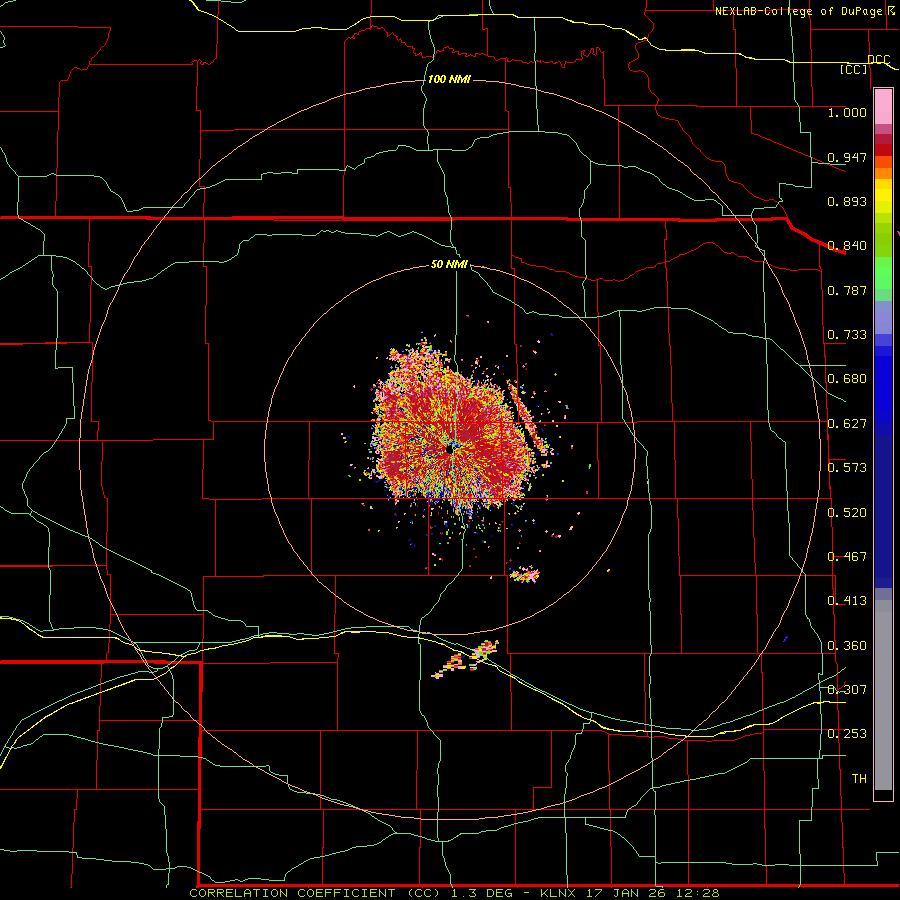Click the 0.680 scale value
Screen dimensions: 900x900
[847, 379]
